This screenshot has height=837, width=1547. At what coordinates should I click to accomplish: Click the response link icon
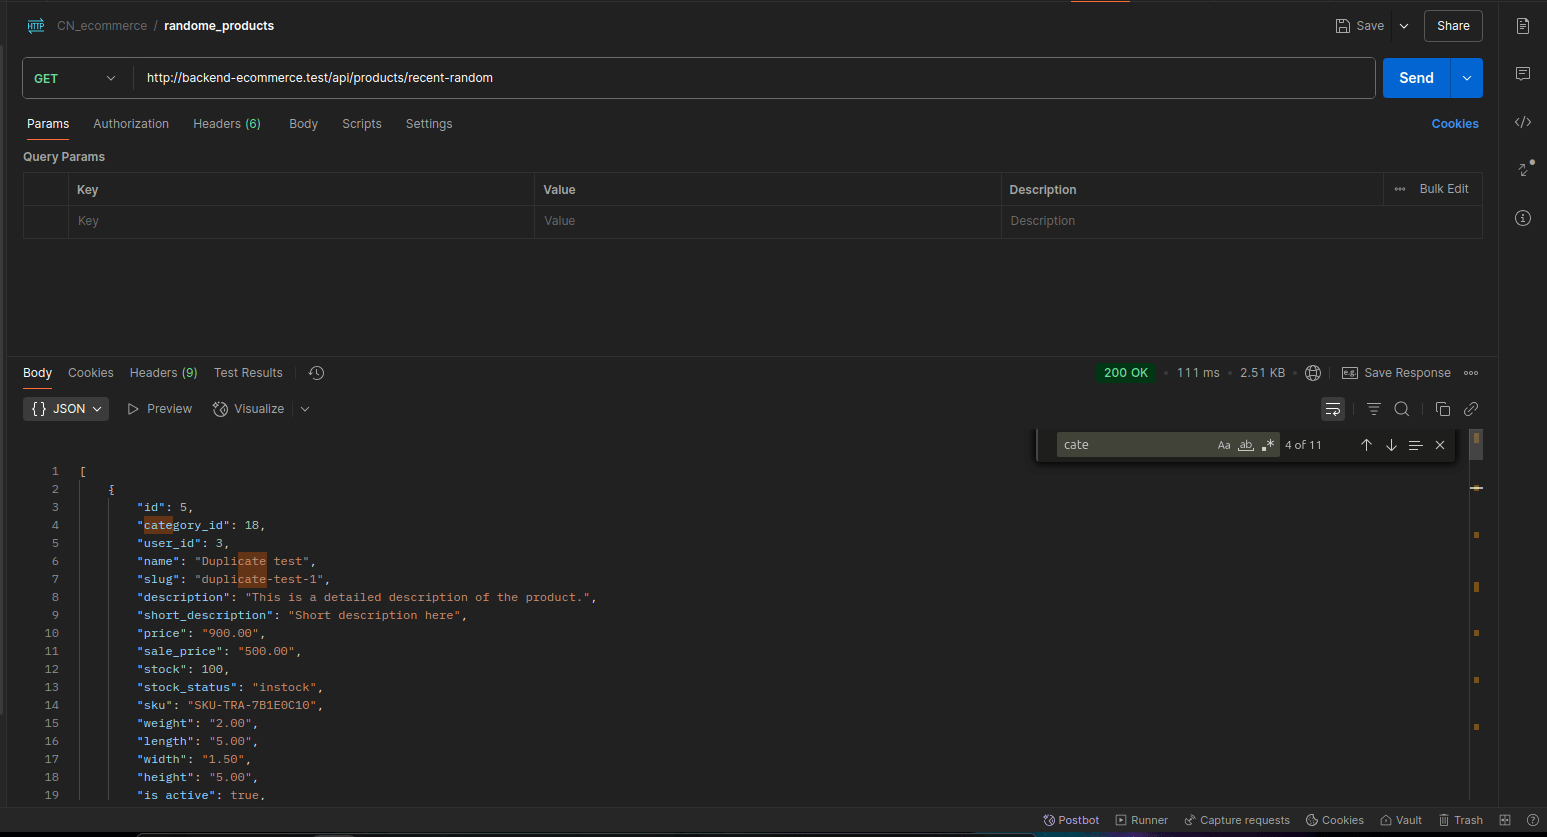pyautogui.click(x=1471, y=409)
